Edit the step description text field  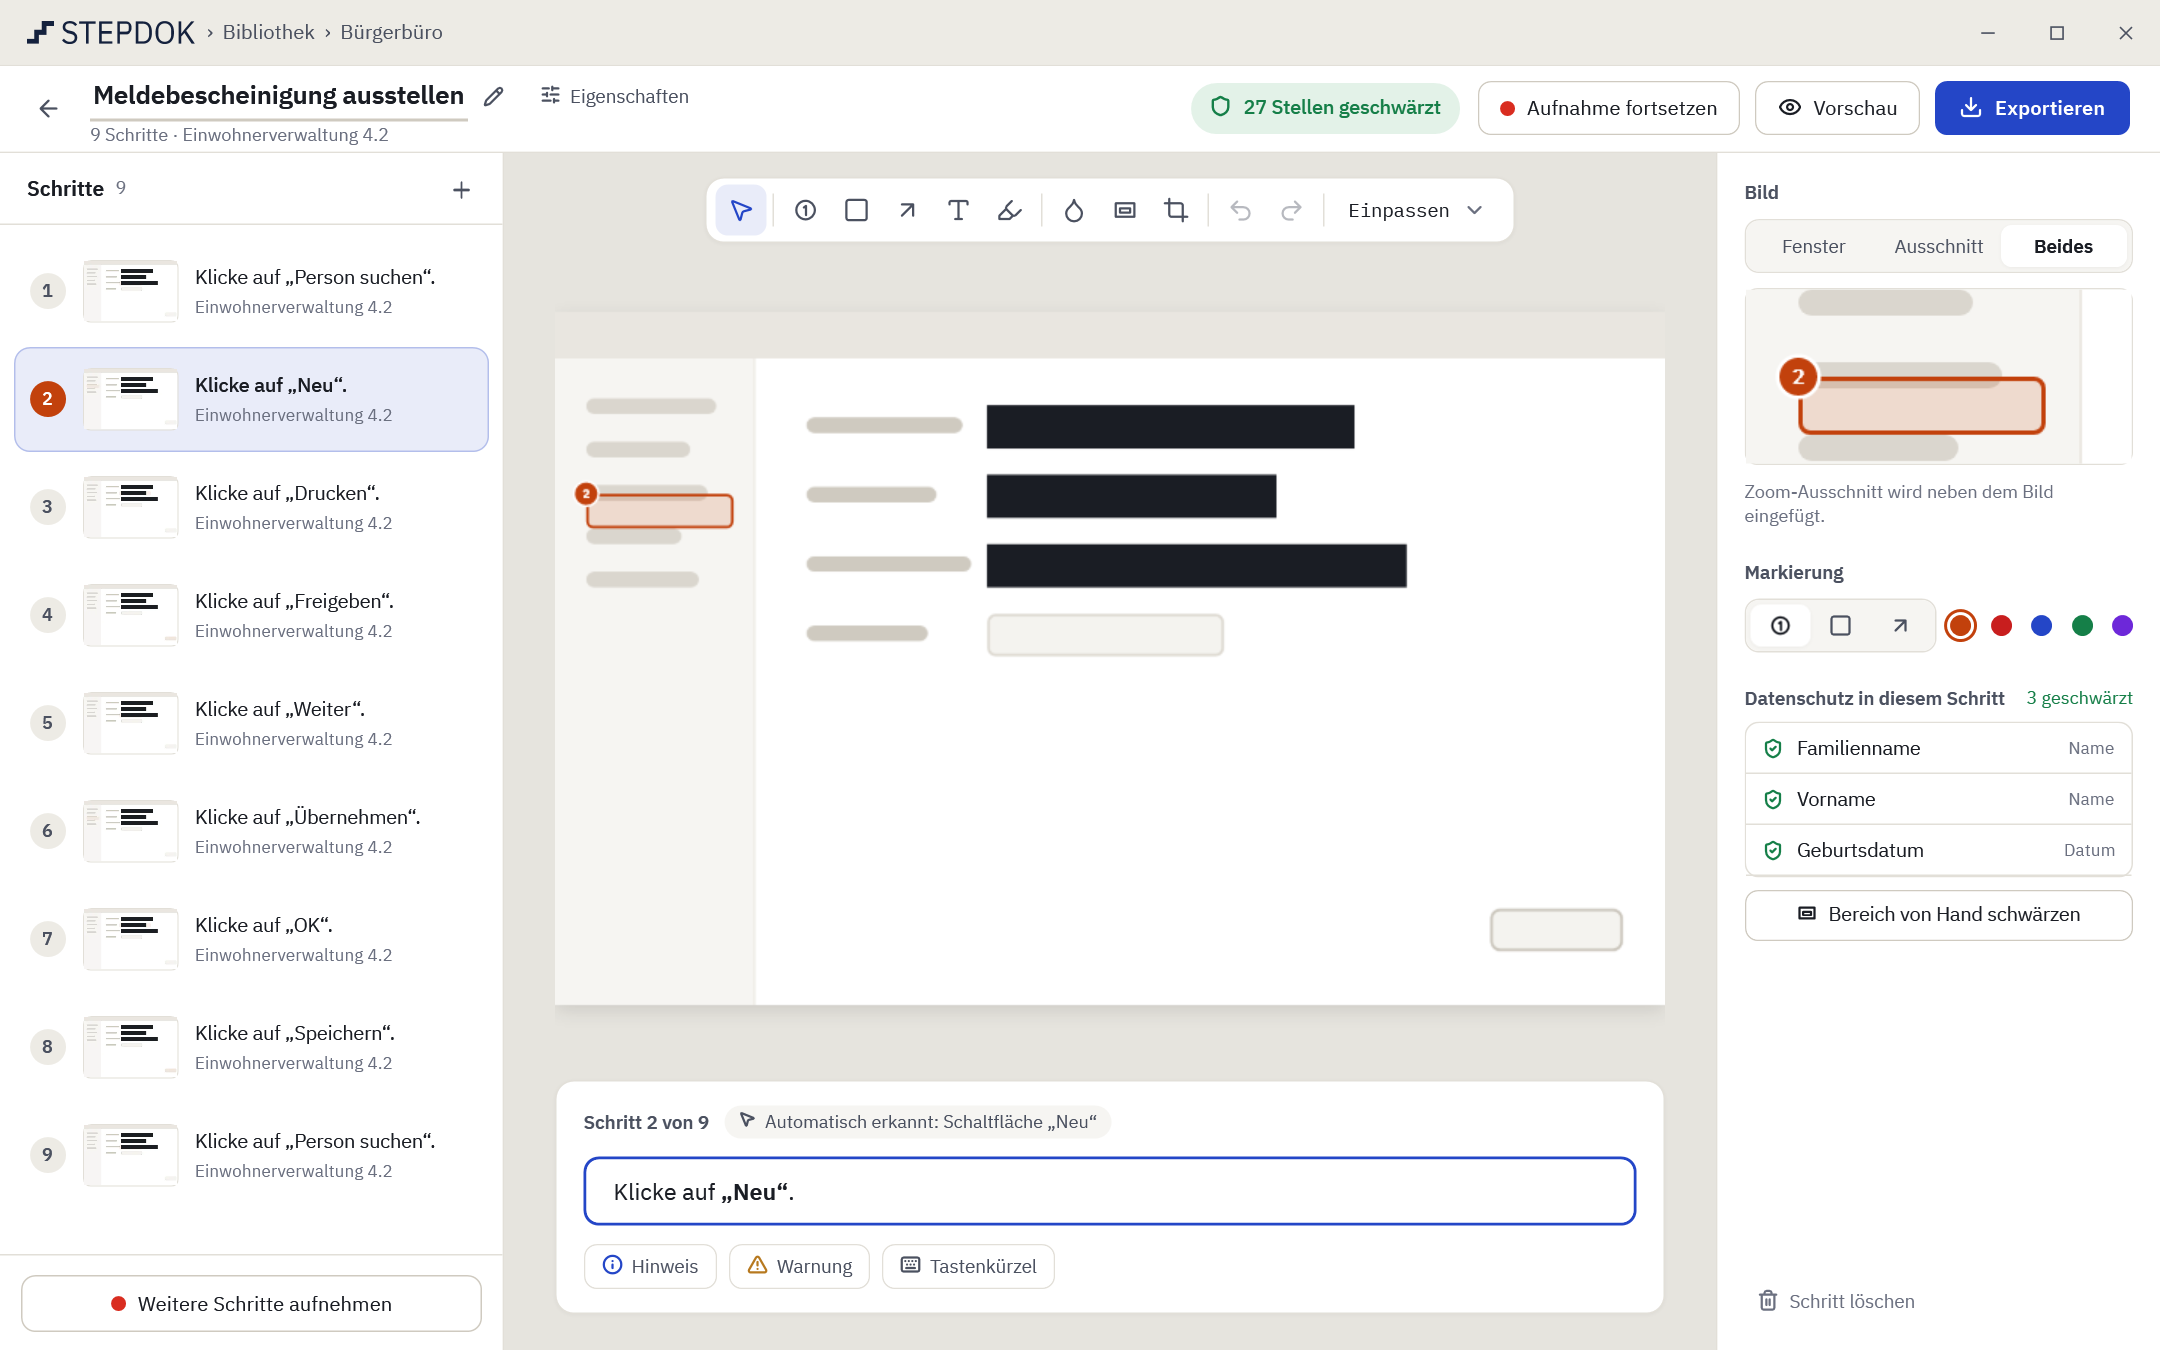1109,1191
